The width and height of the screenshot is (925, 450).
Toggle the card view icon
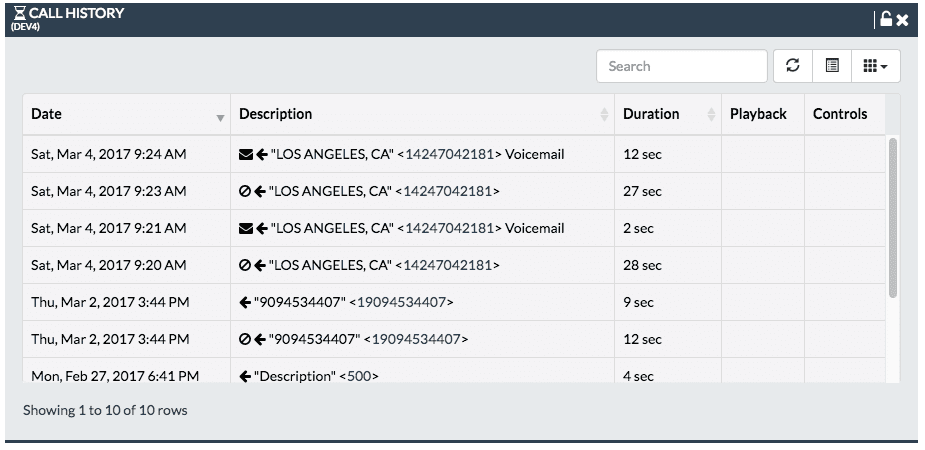click(x=832, y=65)
